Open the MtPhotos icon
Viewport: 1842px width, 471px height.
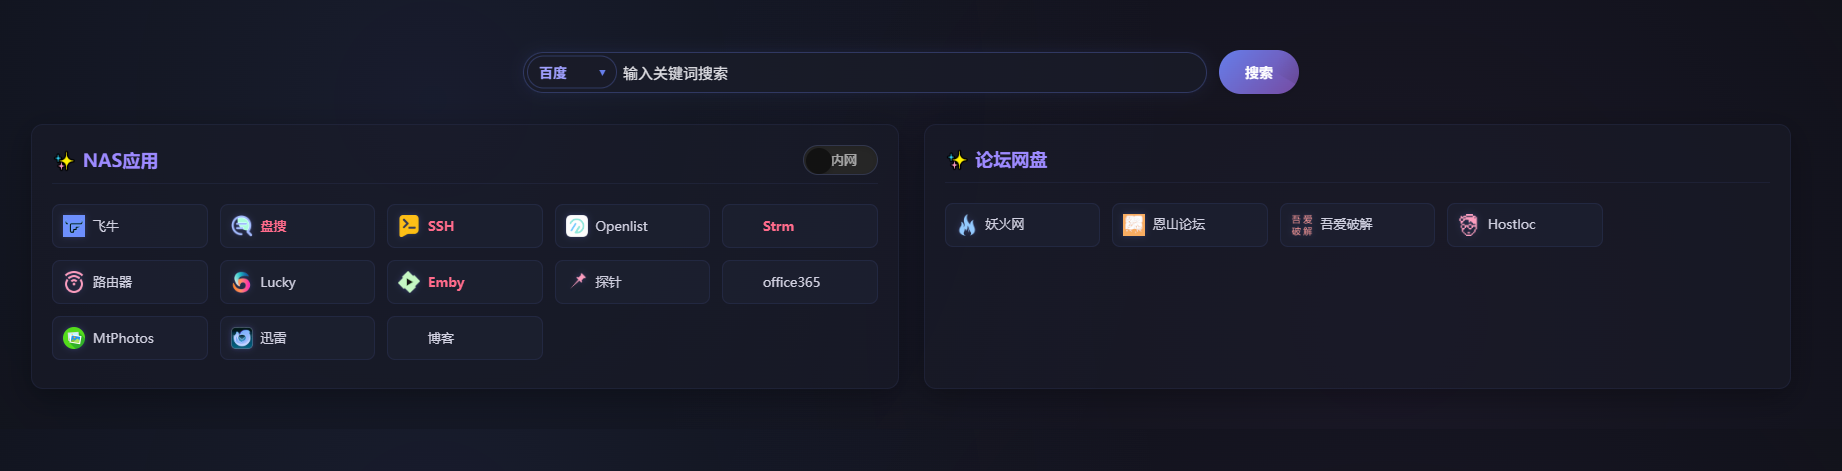tap(74, 338)
